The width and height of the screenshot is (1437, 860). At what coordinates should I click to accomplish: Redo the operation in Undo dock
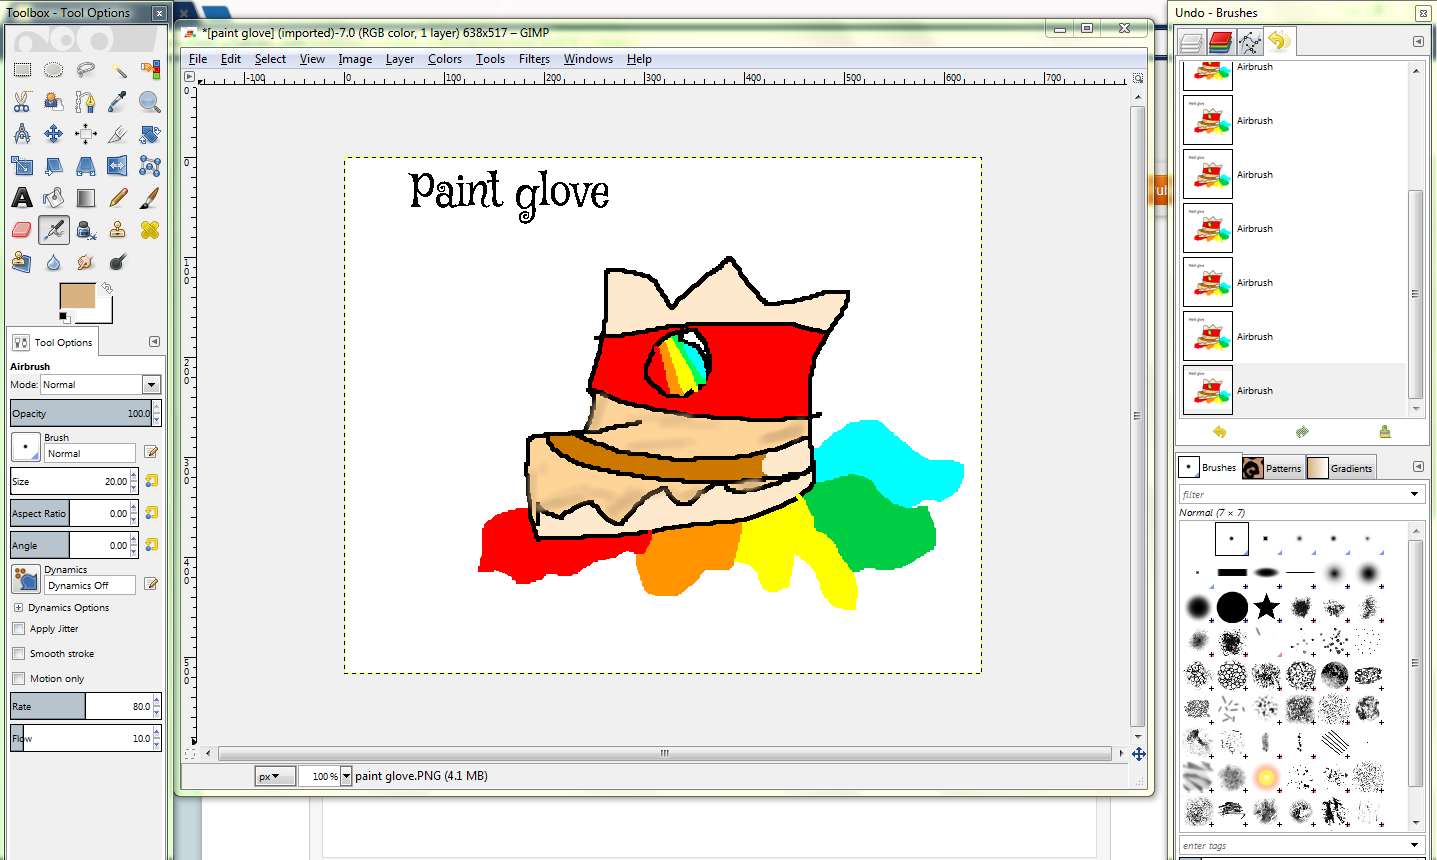pyautogui.click(x=1302, y=432)
